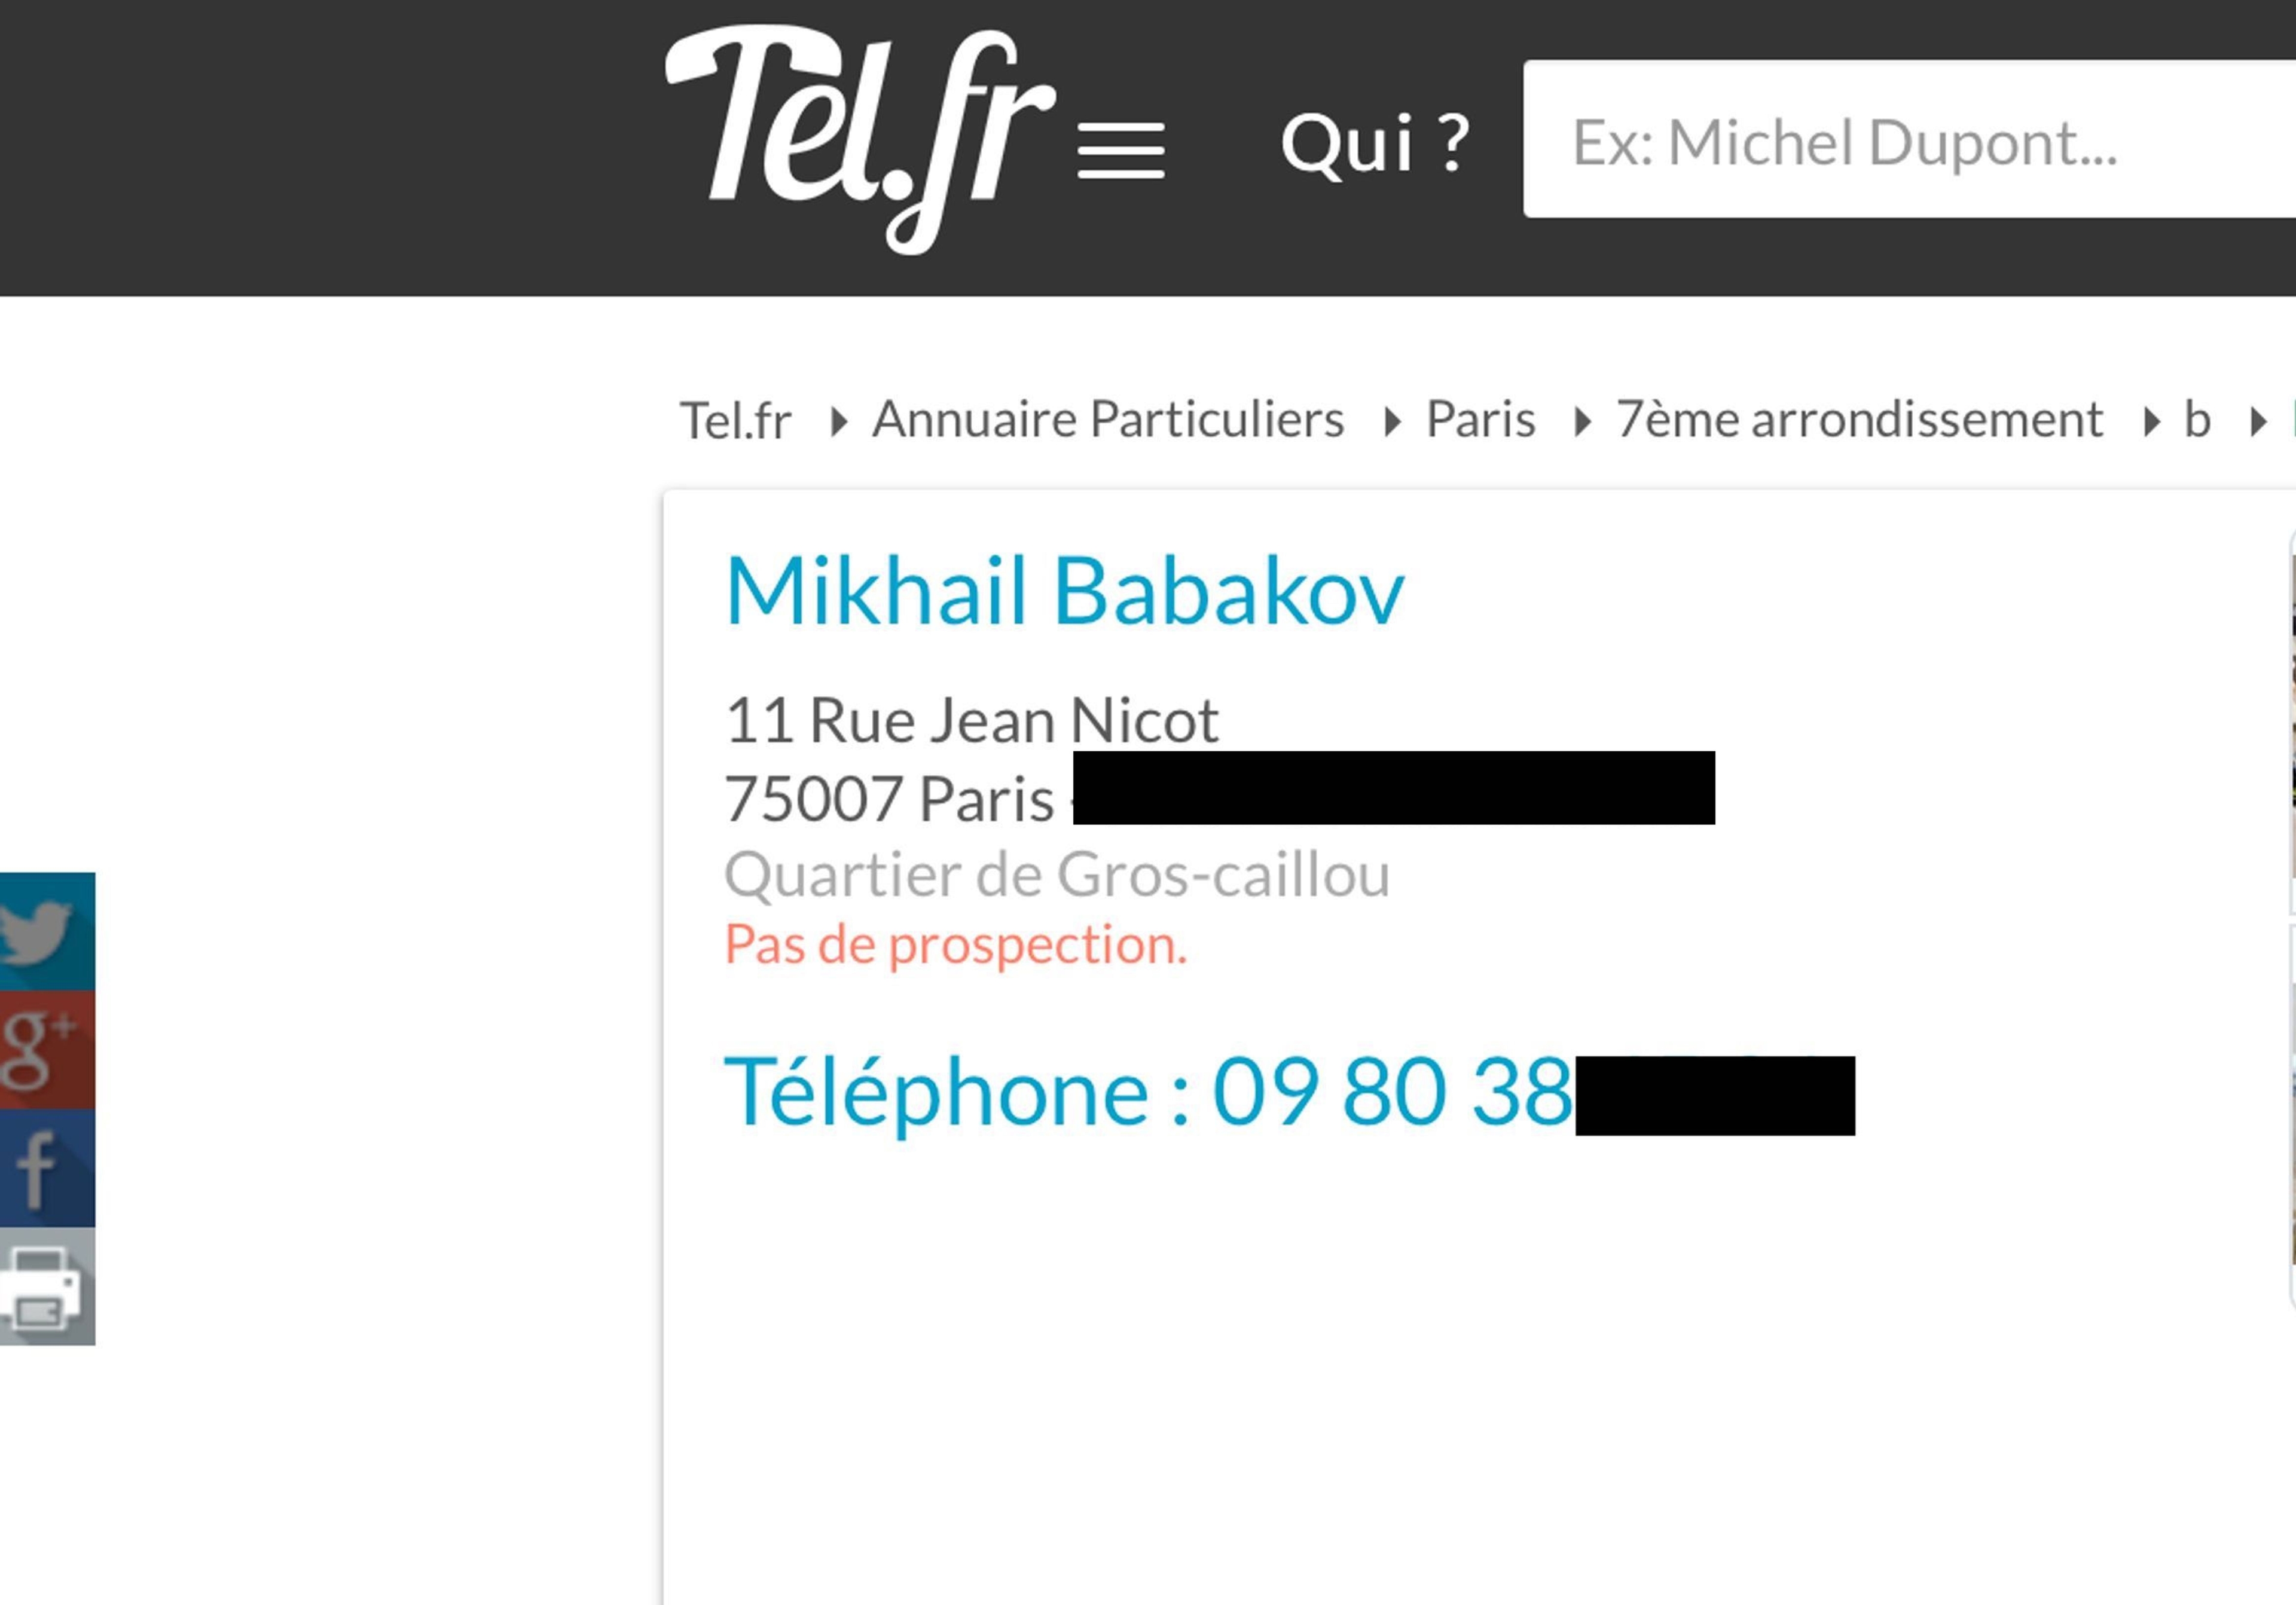Screen dimensions: 2296x1605
Task: Navigate to the Paris breadcrumb
Action: coord(1480,420)
